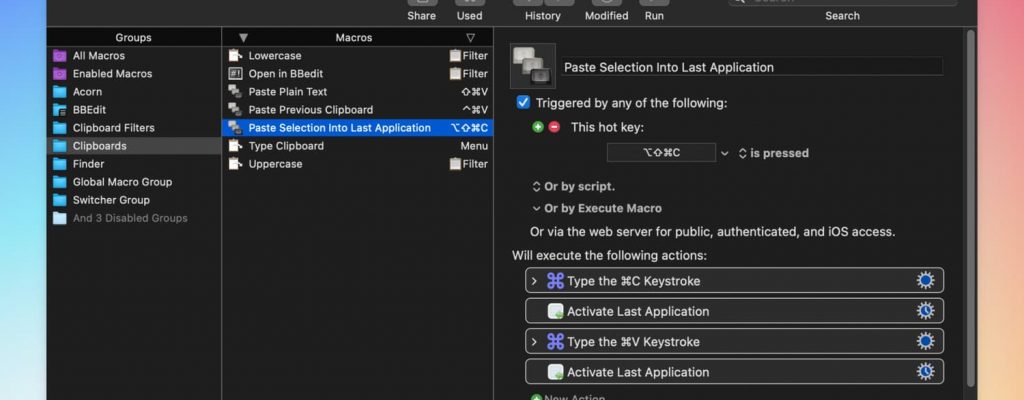Expand the Type the ⌘C Keystroke action
1024x400 pixels.
click(x=535, y=281)
